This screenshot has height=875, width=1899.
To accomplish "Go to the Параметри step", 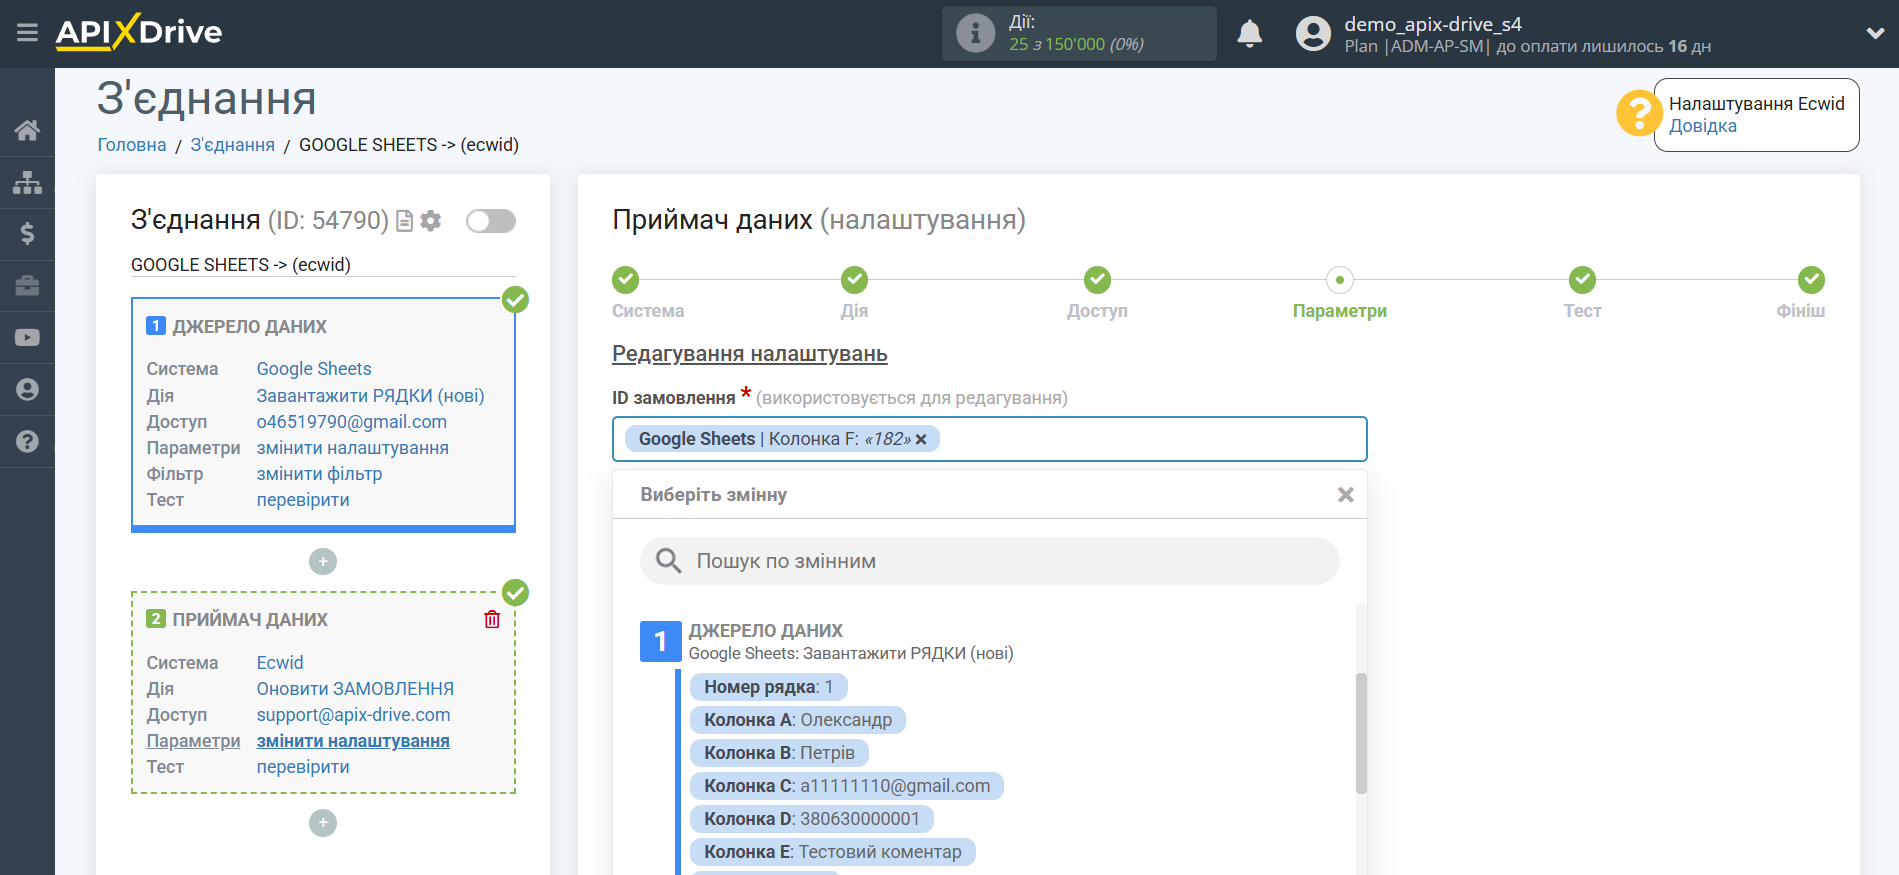I will [x=1339, y=280].
